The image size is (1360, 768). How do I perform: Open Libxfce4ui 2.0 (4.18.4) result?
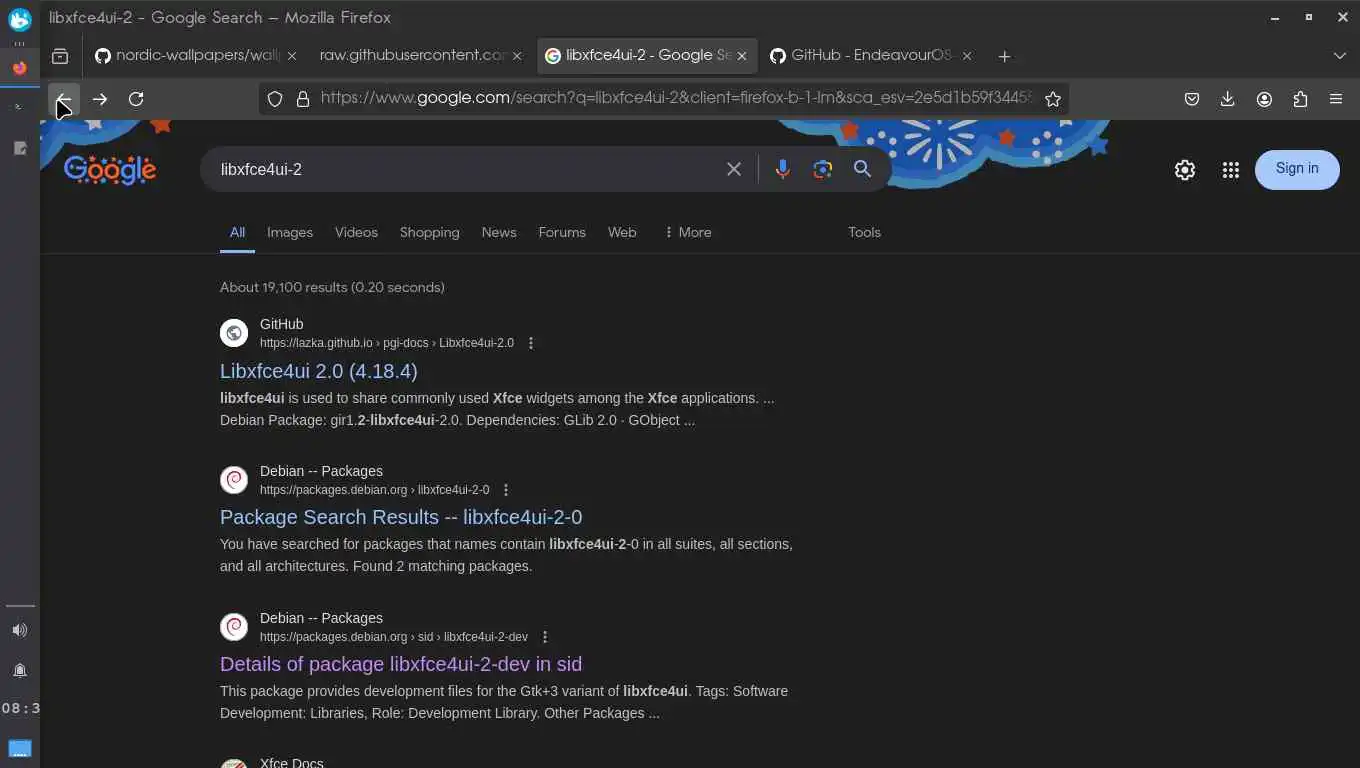click(x=319, y=371)
